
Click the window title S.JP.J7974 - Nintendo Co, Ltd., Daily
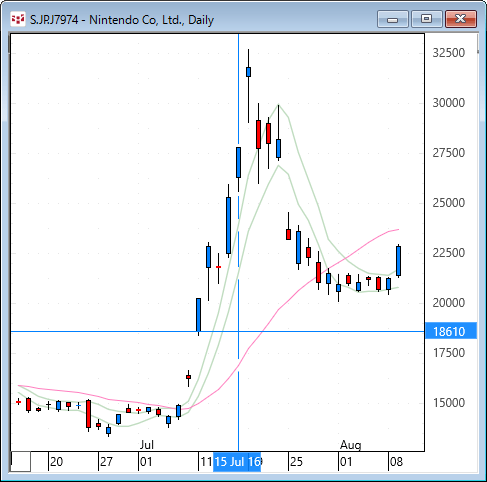click(122, 20)
